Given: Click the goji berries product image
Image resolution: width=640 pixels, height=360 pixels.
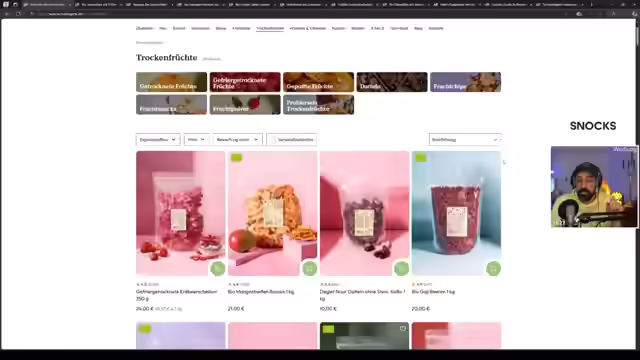Looking at the screenshot, I should [456, 213].
